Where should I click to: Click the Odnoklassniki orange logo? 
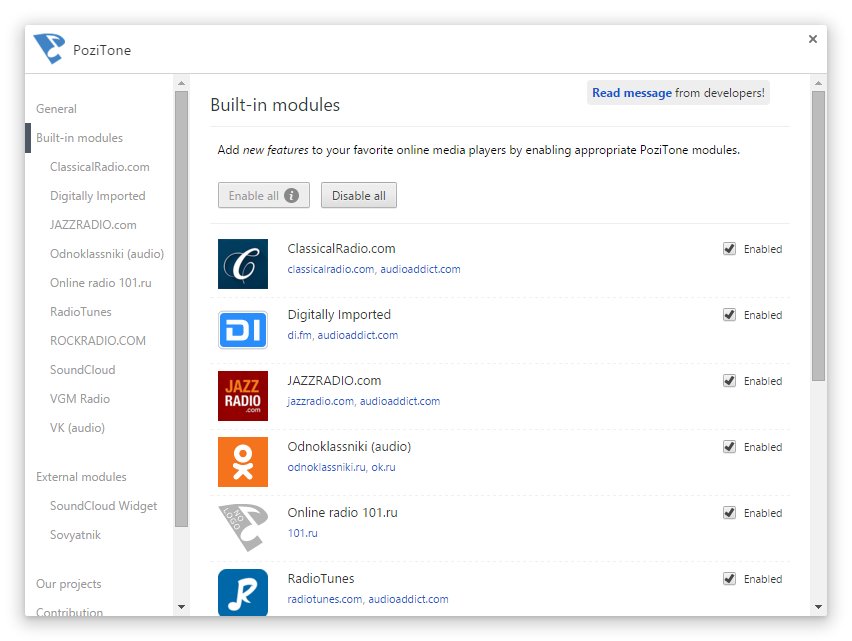(242, 462)
